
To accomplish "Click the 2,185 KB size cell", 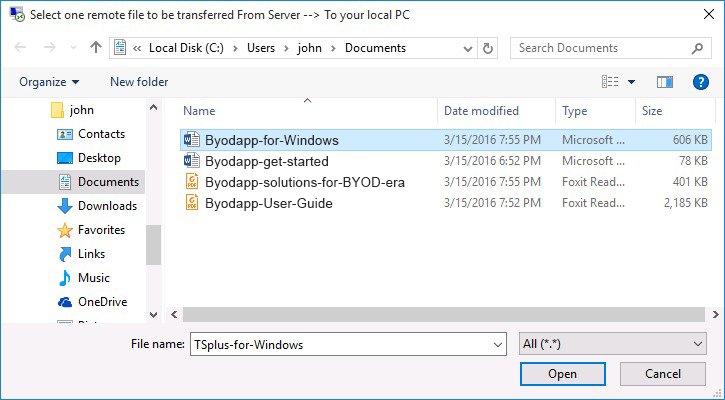I will [x=686, y=203].
